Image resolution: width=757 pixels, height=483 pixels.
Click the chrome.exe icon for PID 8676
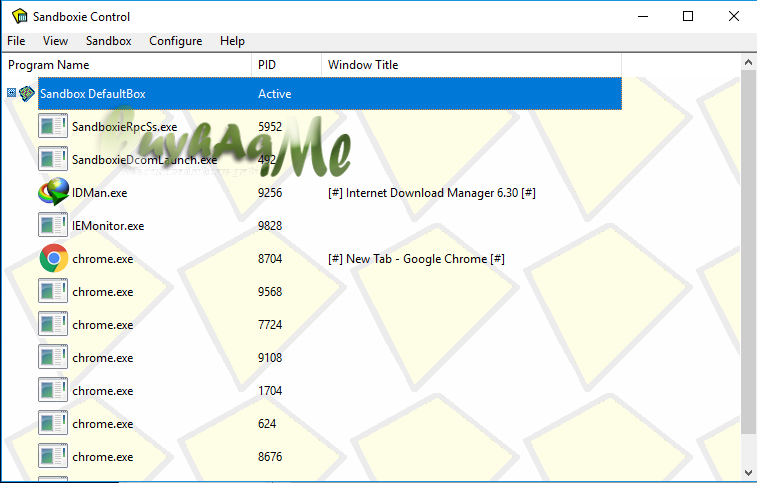pos(53,456)
